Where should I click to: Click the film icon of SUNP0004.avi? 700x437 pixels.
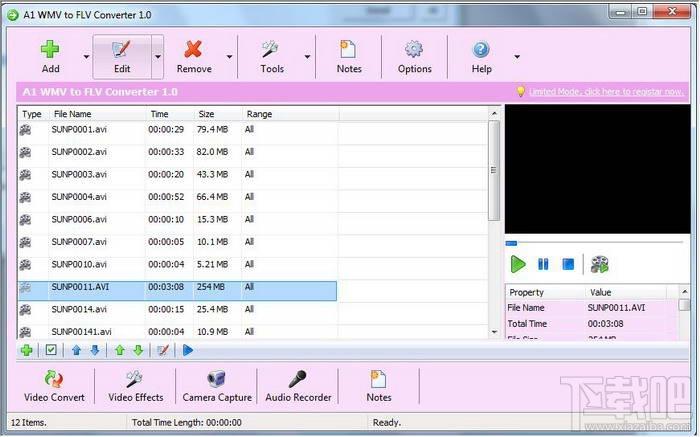pyautogui.click(x=25, y=197)
